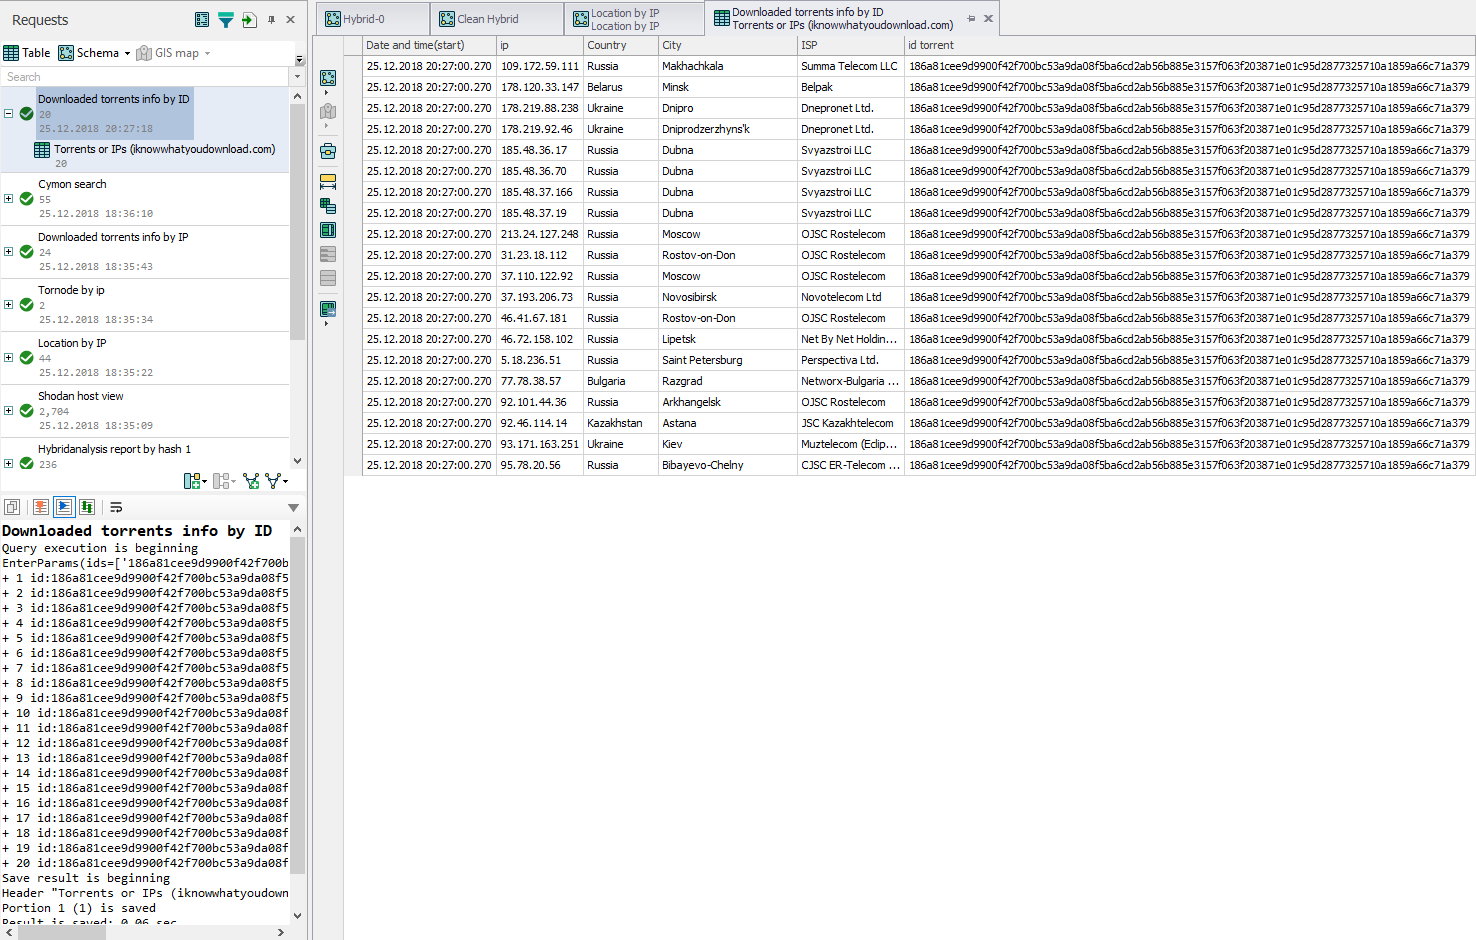Image resolution: width=1476 pixels, height=940 pixels.
Task: Expand the Tornode by ip request node
Action: (x=9, y=305)
